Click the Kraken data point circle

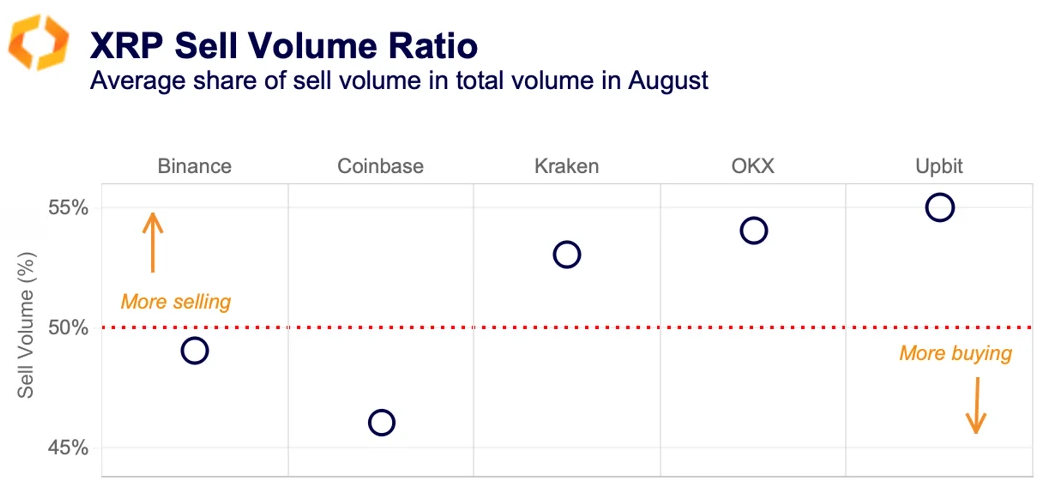click(x=567, y=255)
